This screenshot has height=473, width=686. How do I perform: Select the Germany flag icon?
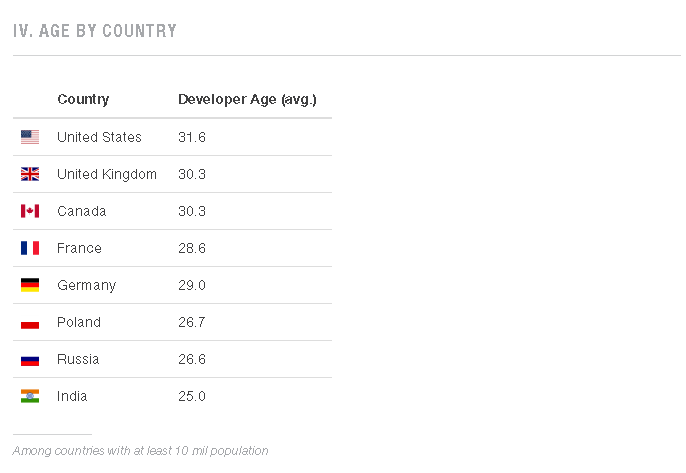coord(30,285)
